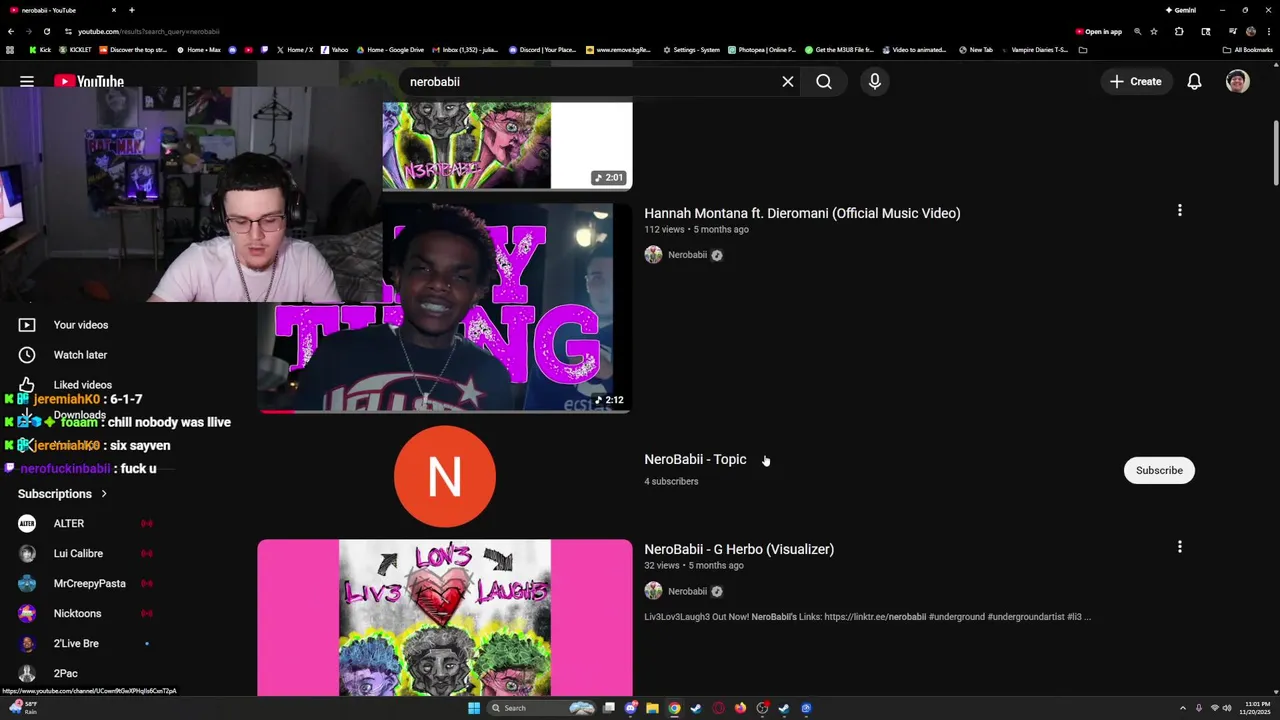Click the 4 subscribers text
The width and height of the screenshot is (1280, 720).
click(671, 481)
